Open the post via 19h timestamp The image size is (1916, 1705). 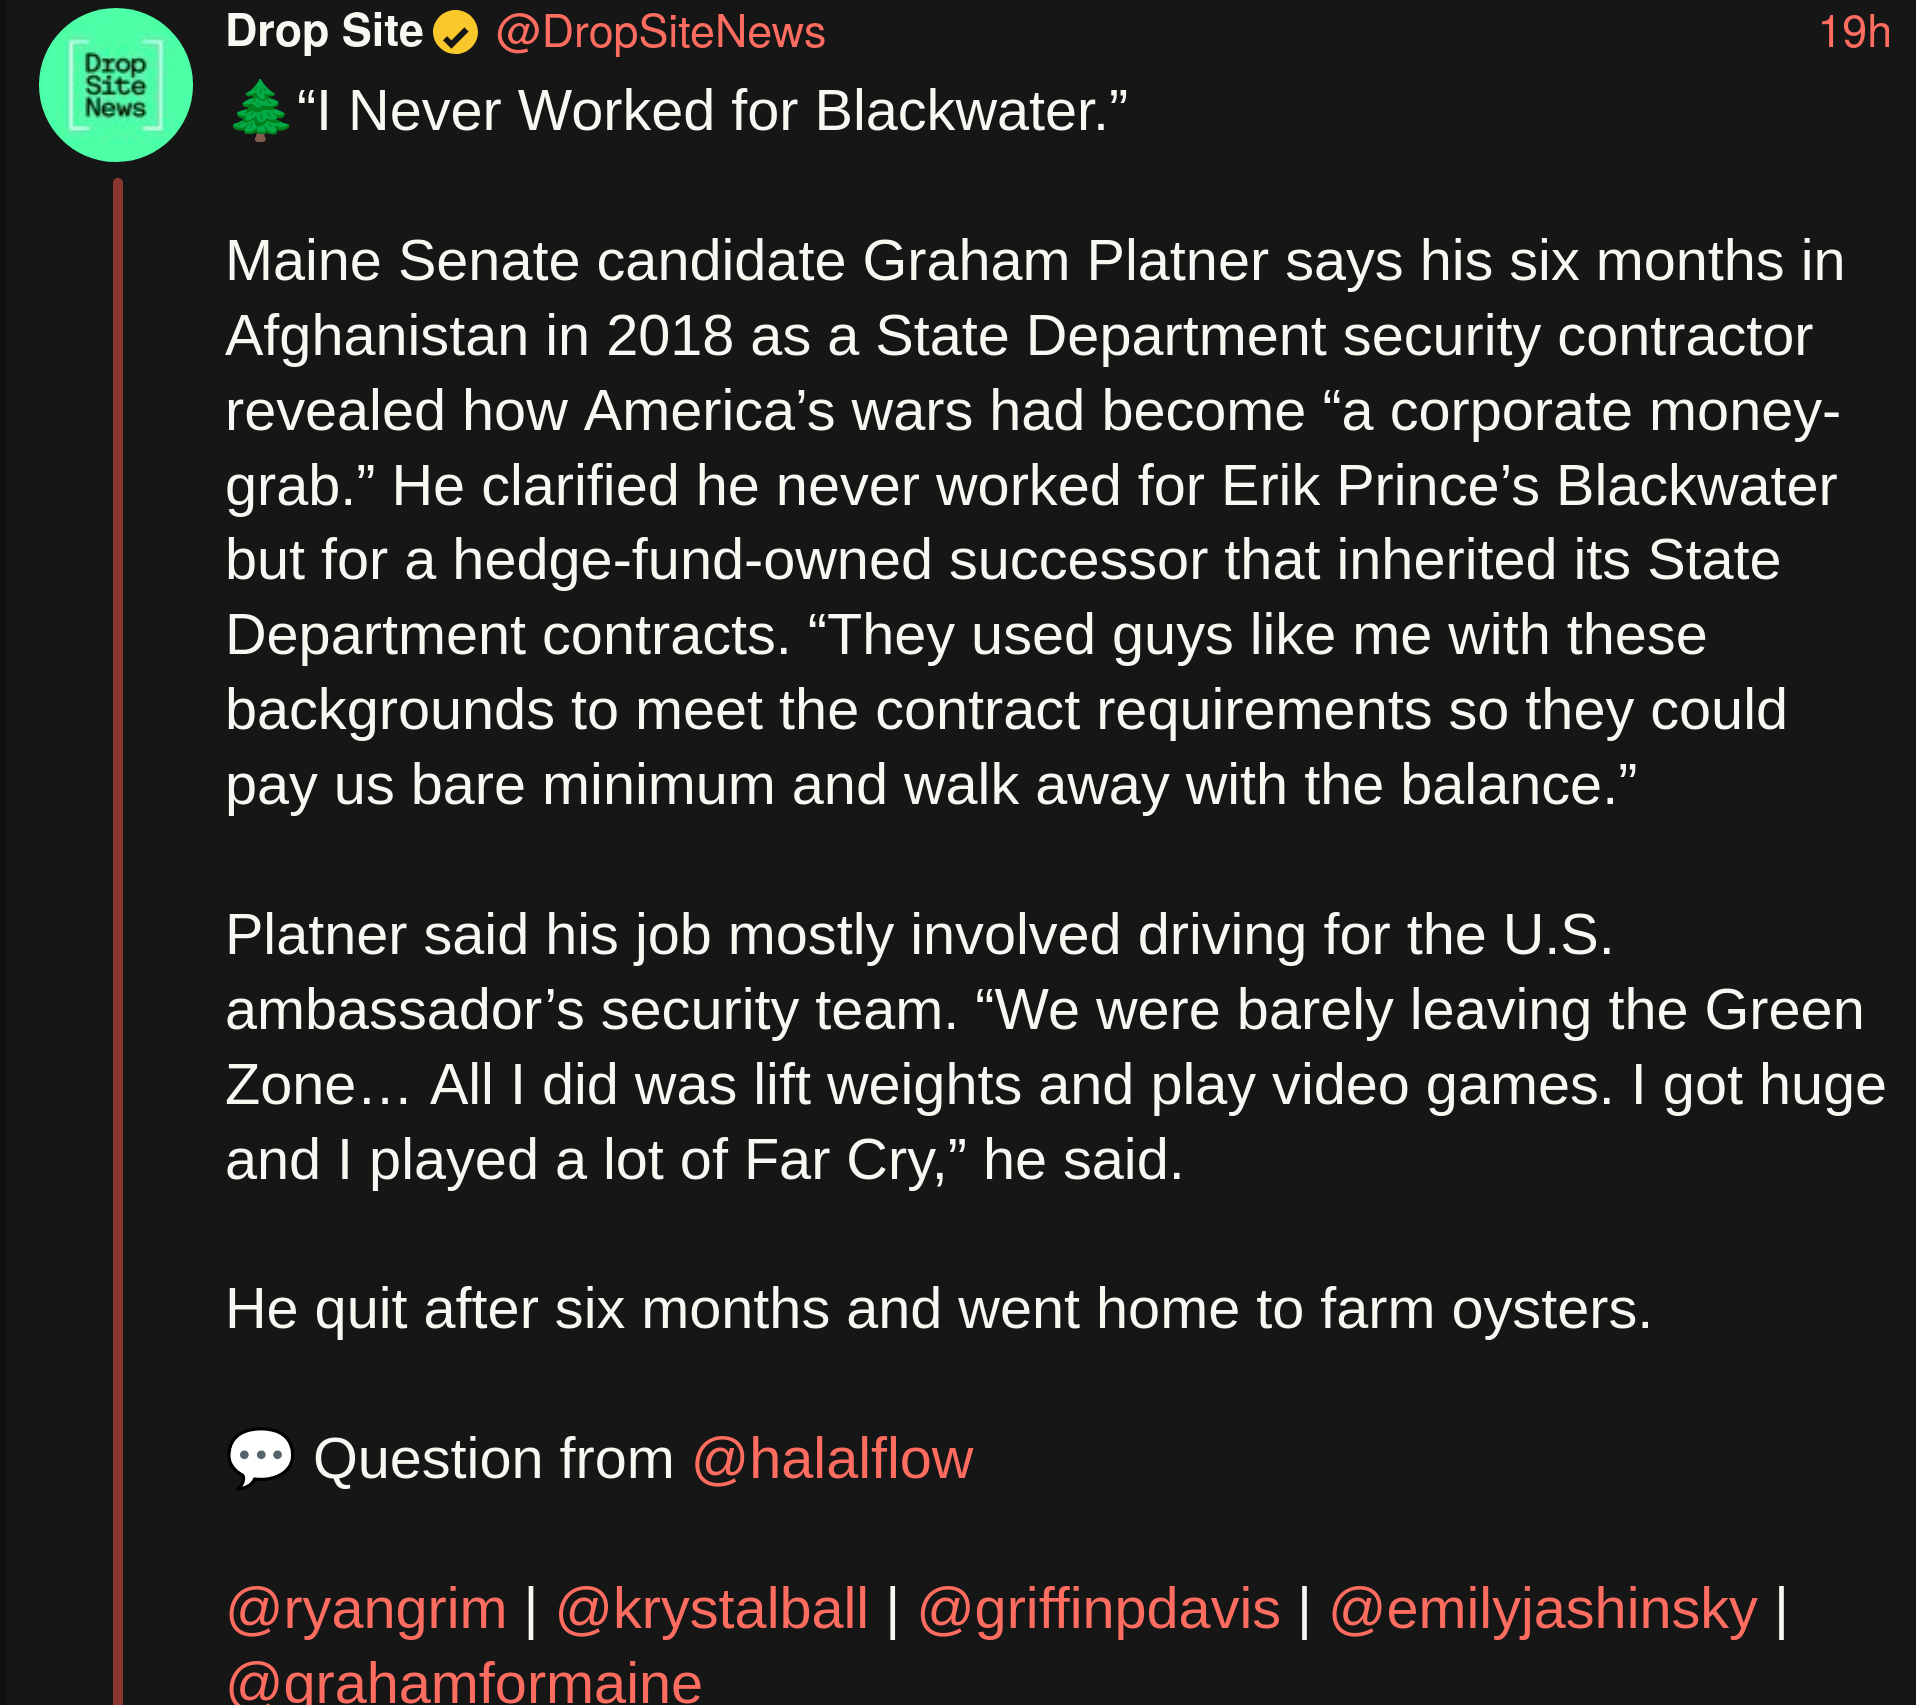1853,33
